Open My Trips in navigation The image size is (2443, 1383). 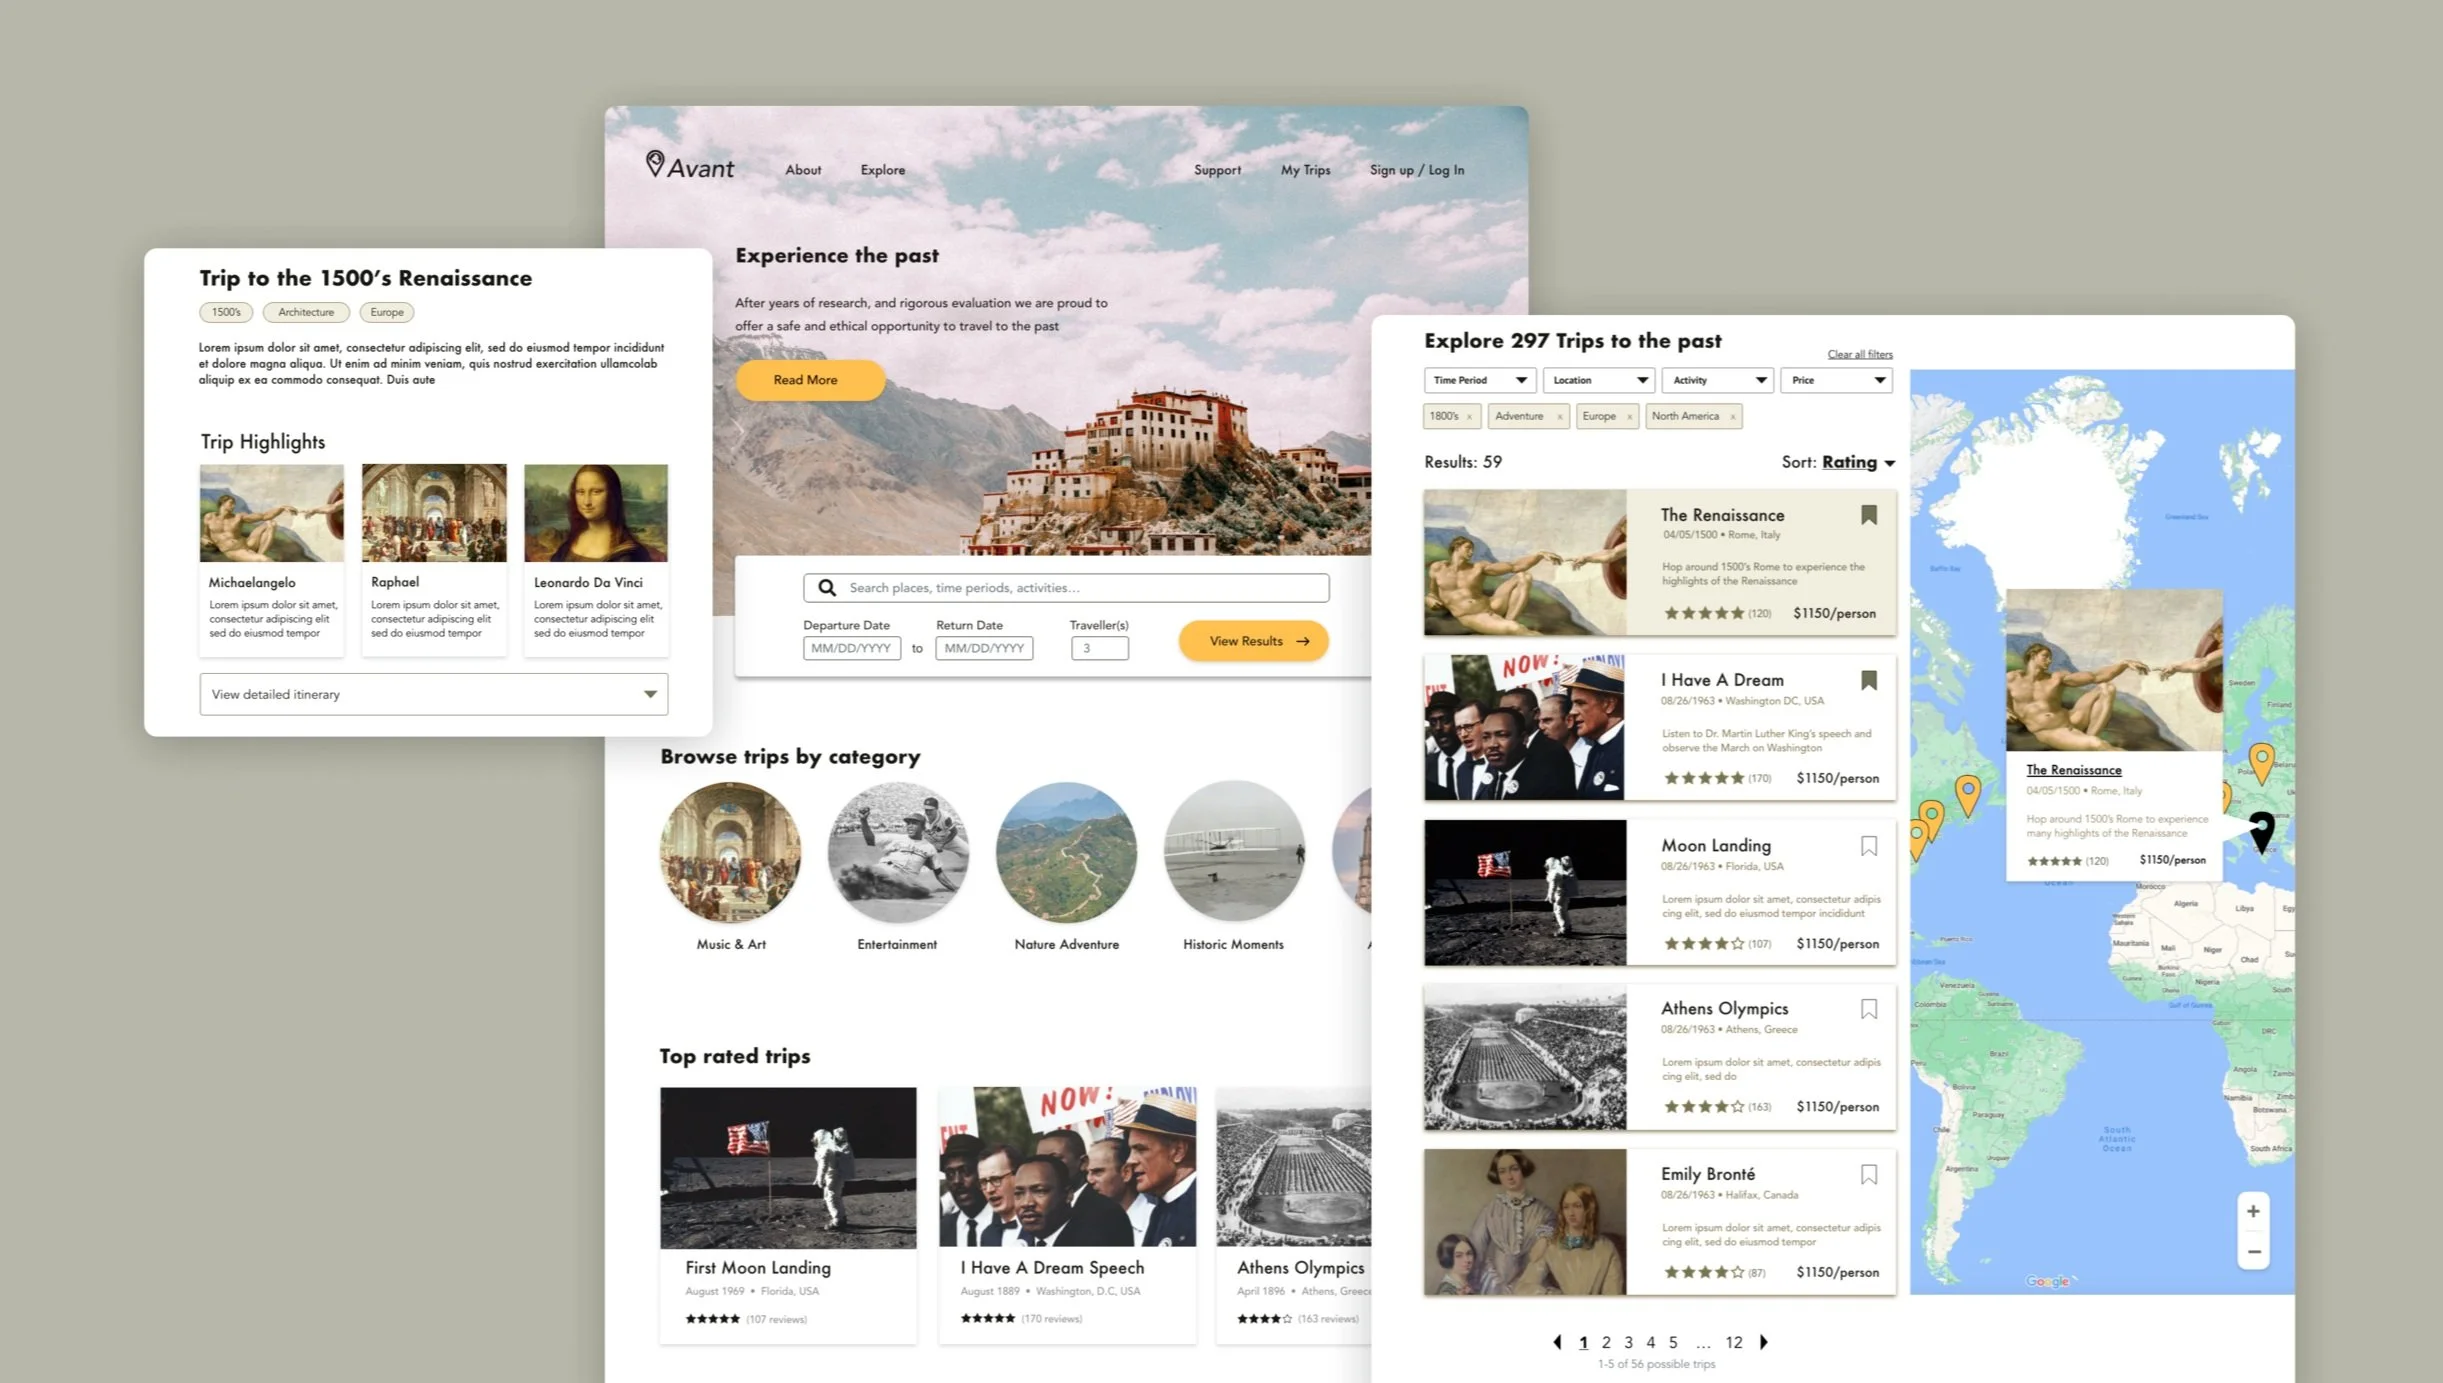click(x=1305, y=170)
